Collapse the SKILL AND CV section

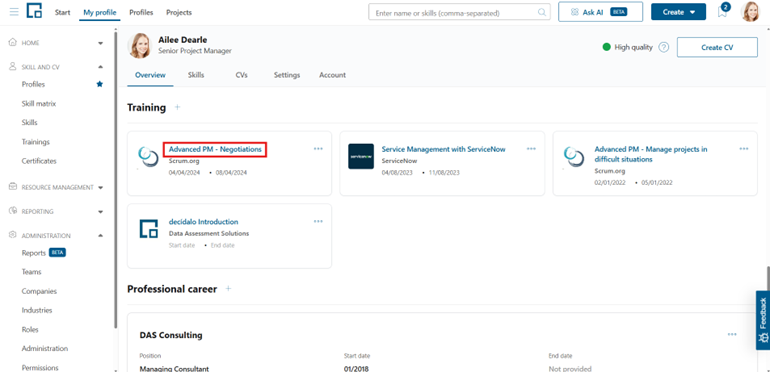101,67
